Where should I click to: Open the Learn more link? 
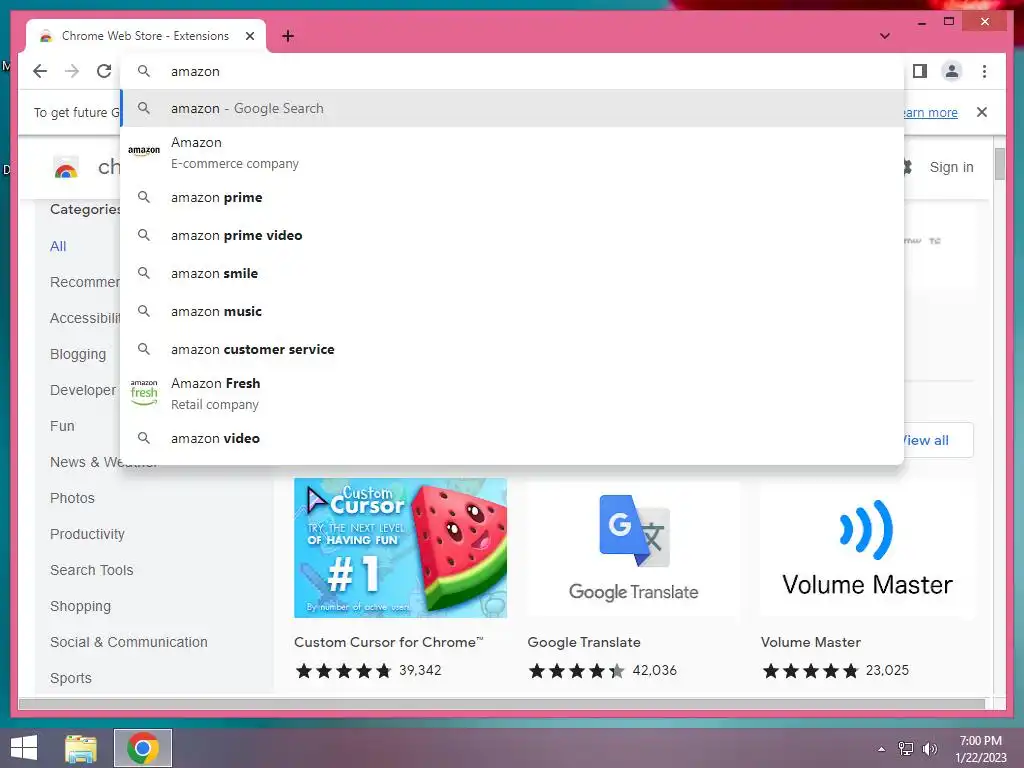[929, 112]
